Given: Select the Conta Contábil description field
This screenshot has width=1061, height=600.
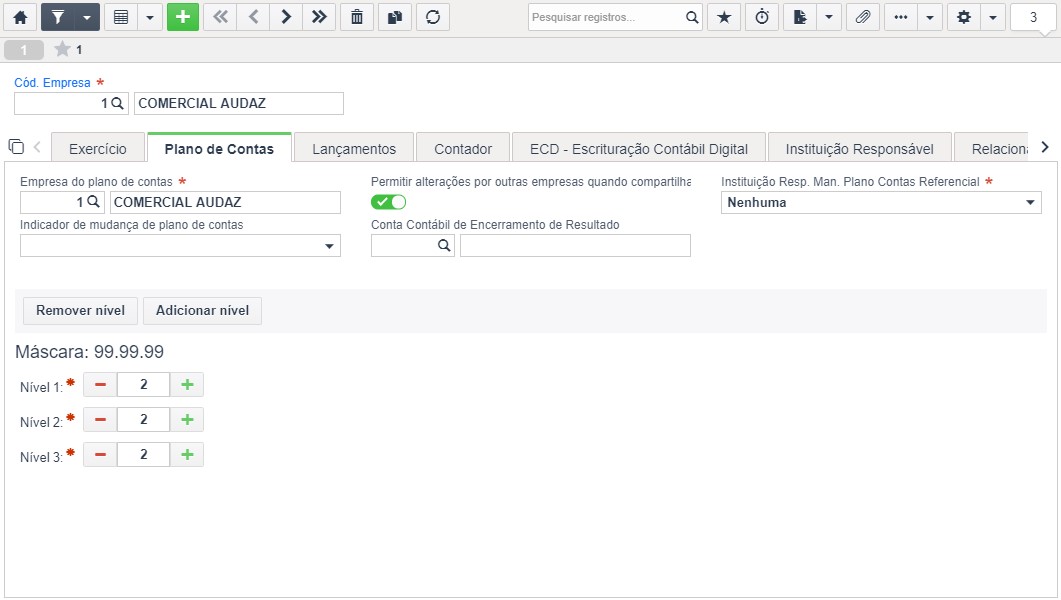Looking at the screenshot, I should 575,246.
